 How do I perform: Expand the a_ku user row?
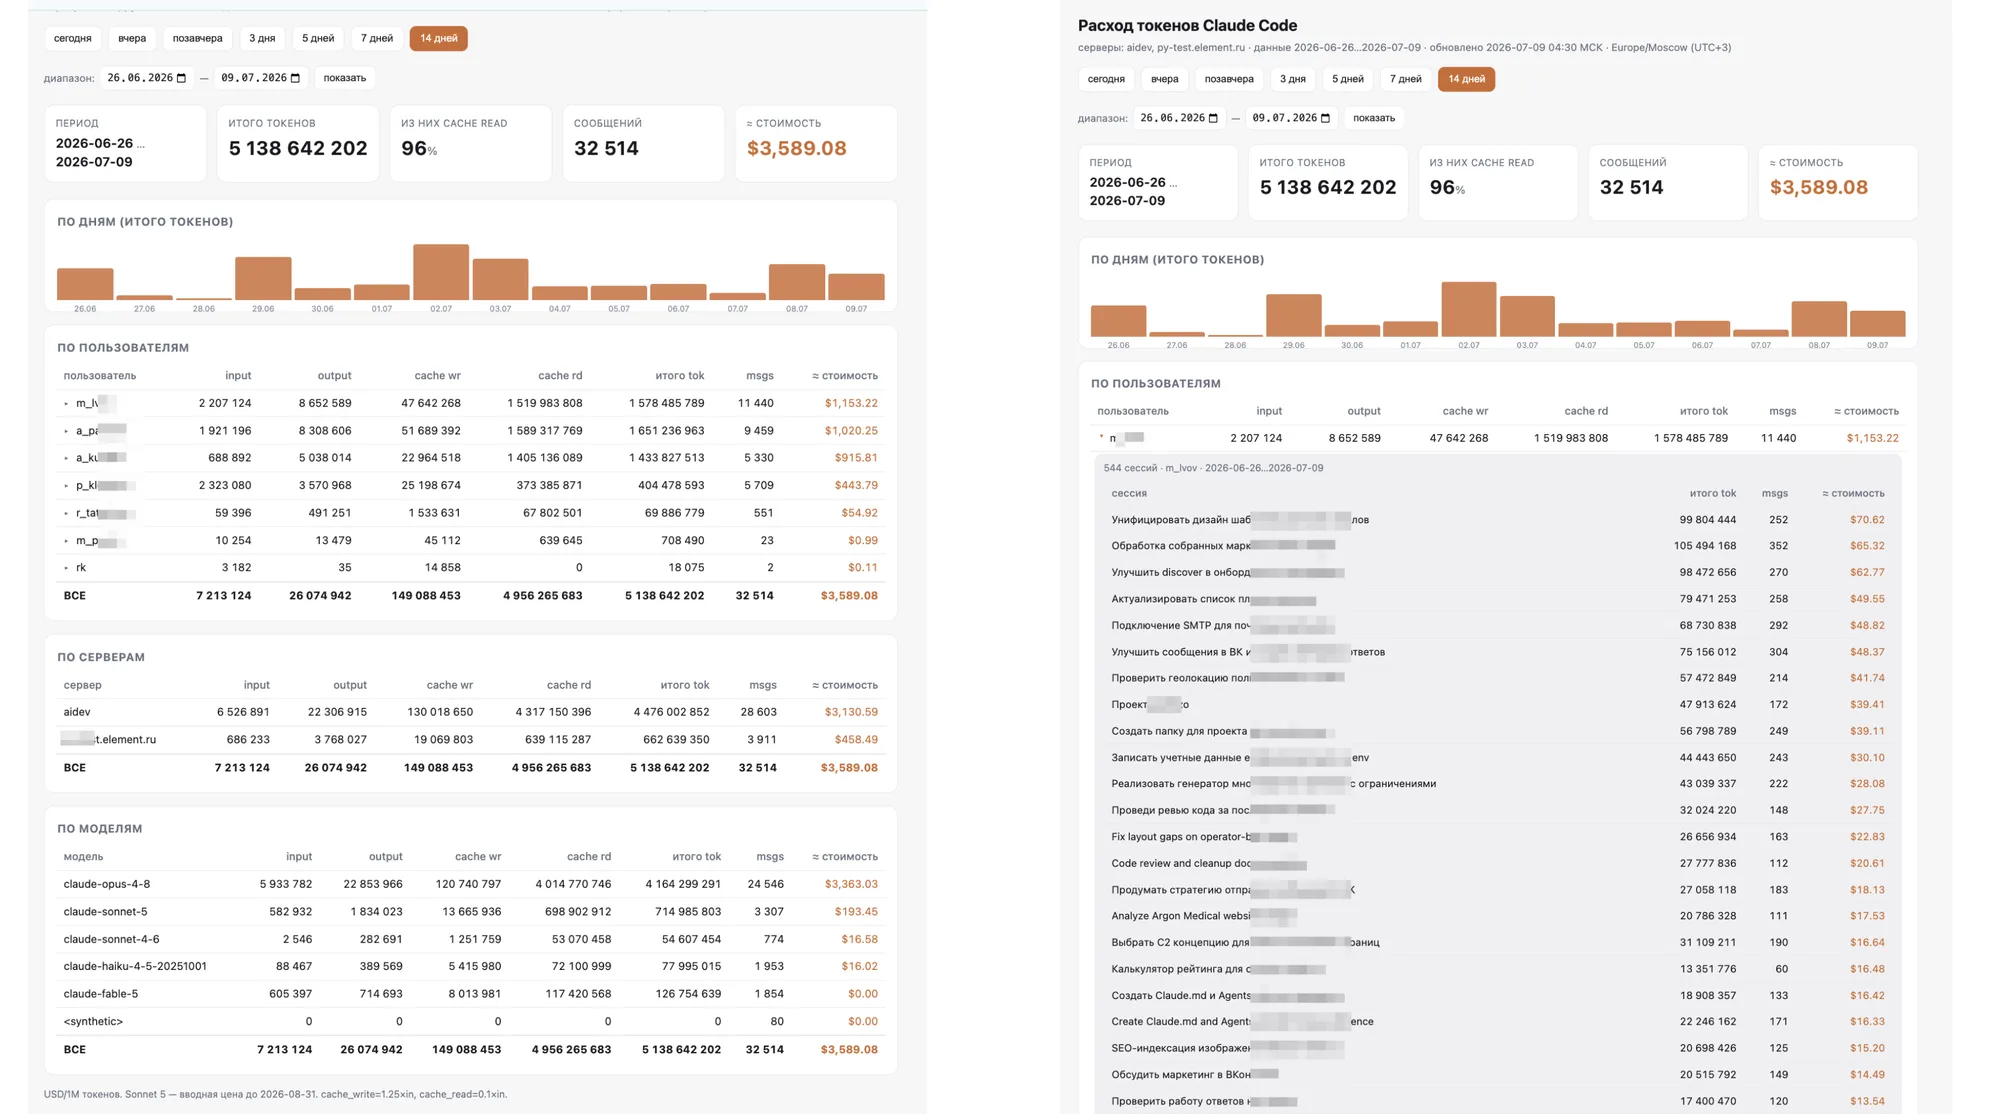coord(67,458)
